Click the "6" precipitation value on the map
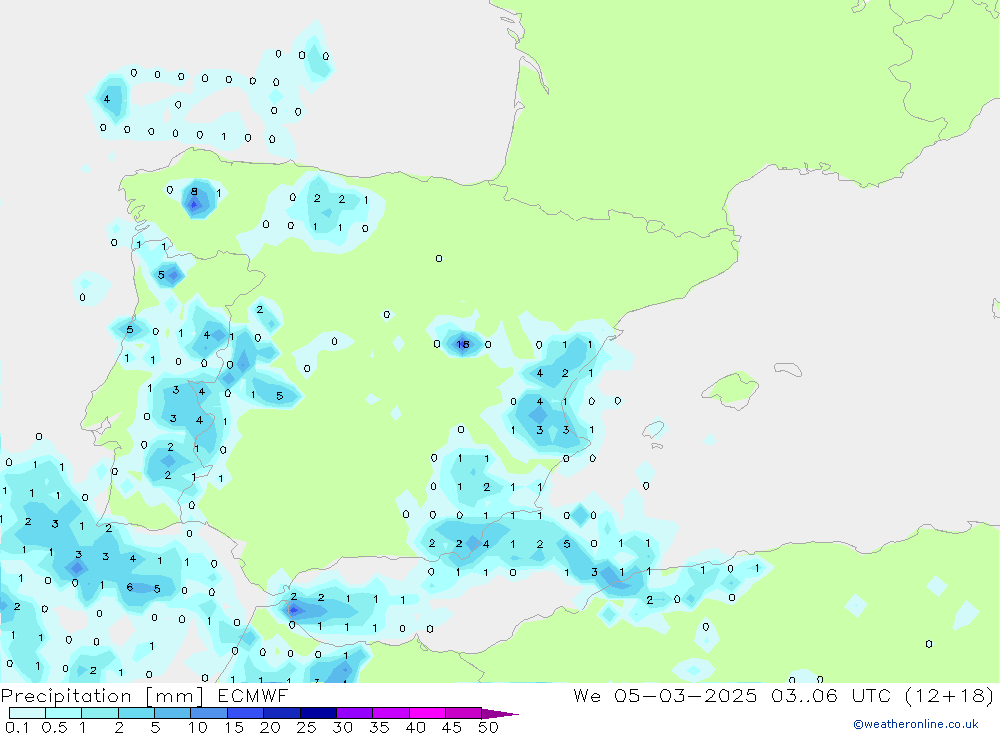Screen dimensions: 1000x733 (x=129, y=587)
